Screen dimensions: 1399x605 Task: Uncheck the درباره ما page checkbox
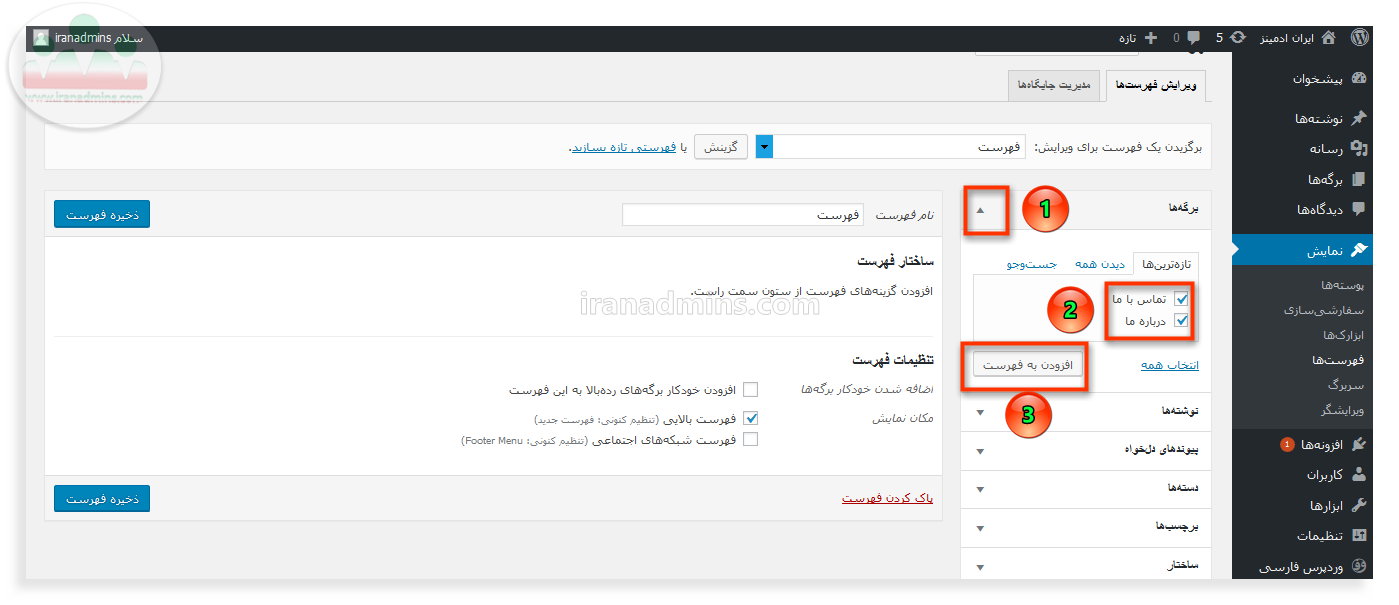1181,321
